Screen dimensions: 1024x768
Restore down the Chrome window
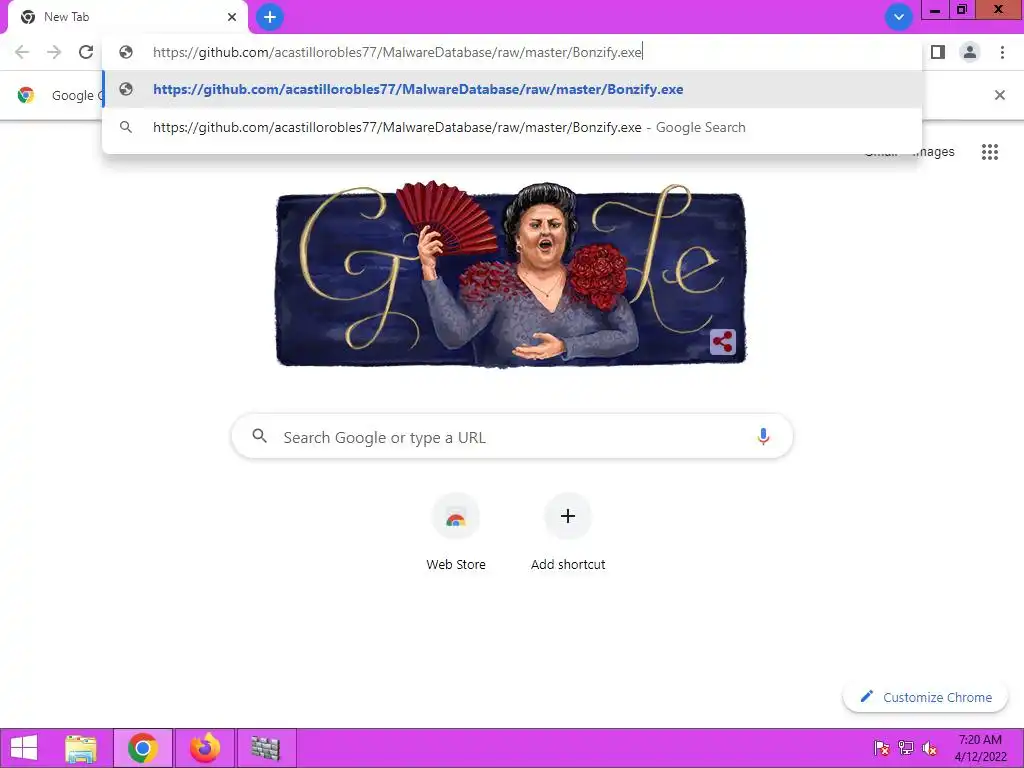962,10
